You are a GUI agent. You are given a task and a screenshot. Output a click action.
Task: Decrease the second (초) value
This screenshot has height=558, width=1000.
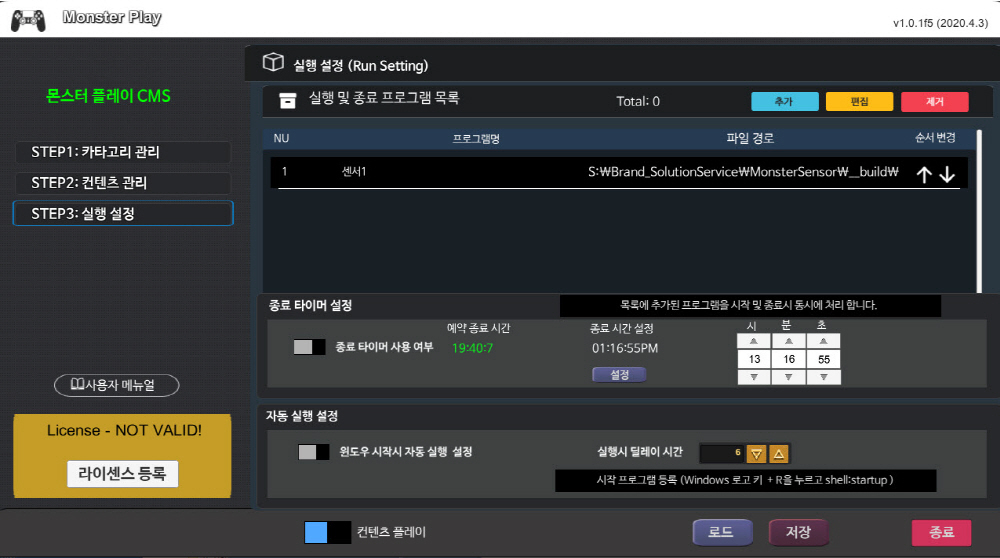pyautogui.click(x=823, y=377)
